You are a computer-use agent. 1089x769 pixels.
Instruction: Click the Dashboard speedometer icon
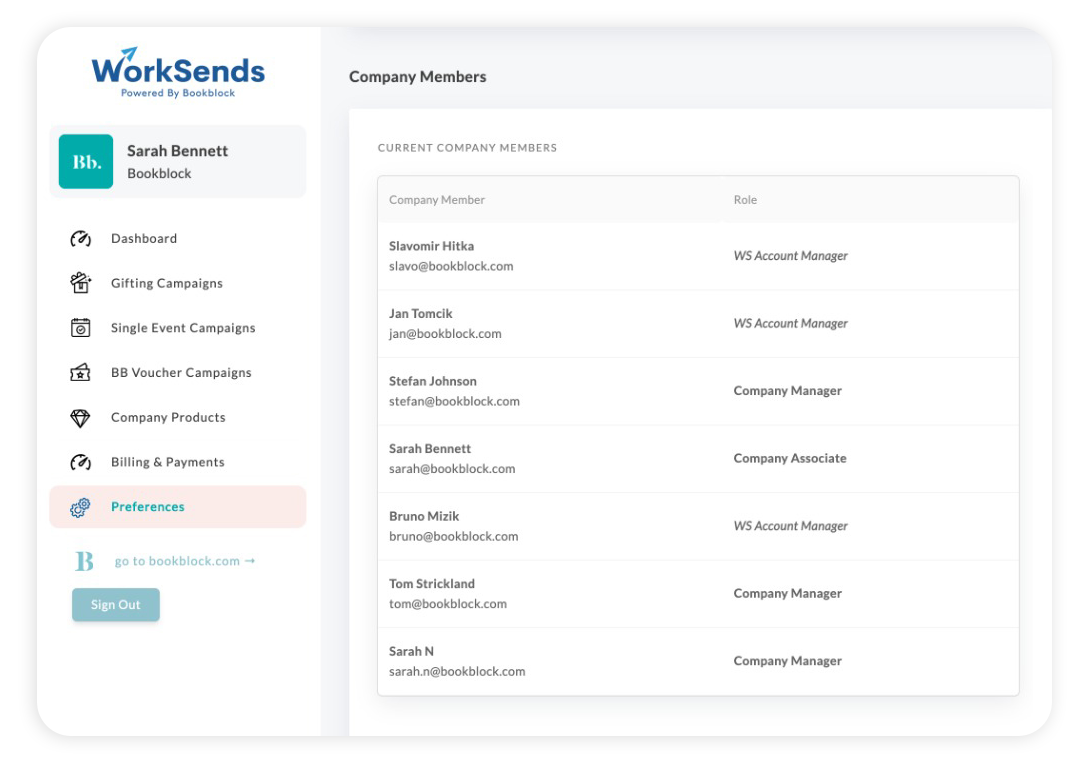point(81,239)
